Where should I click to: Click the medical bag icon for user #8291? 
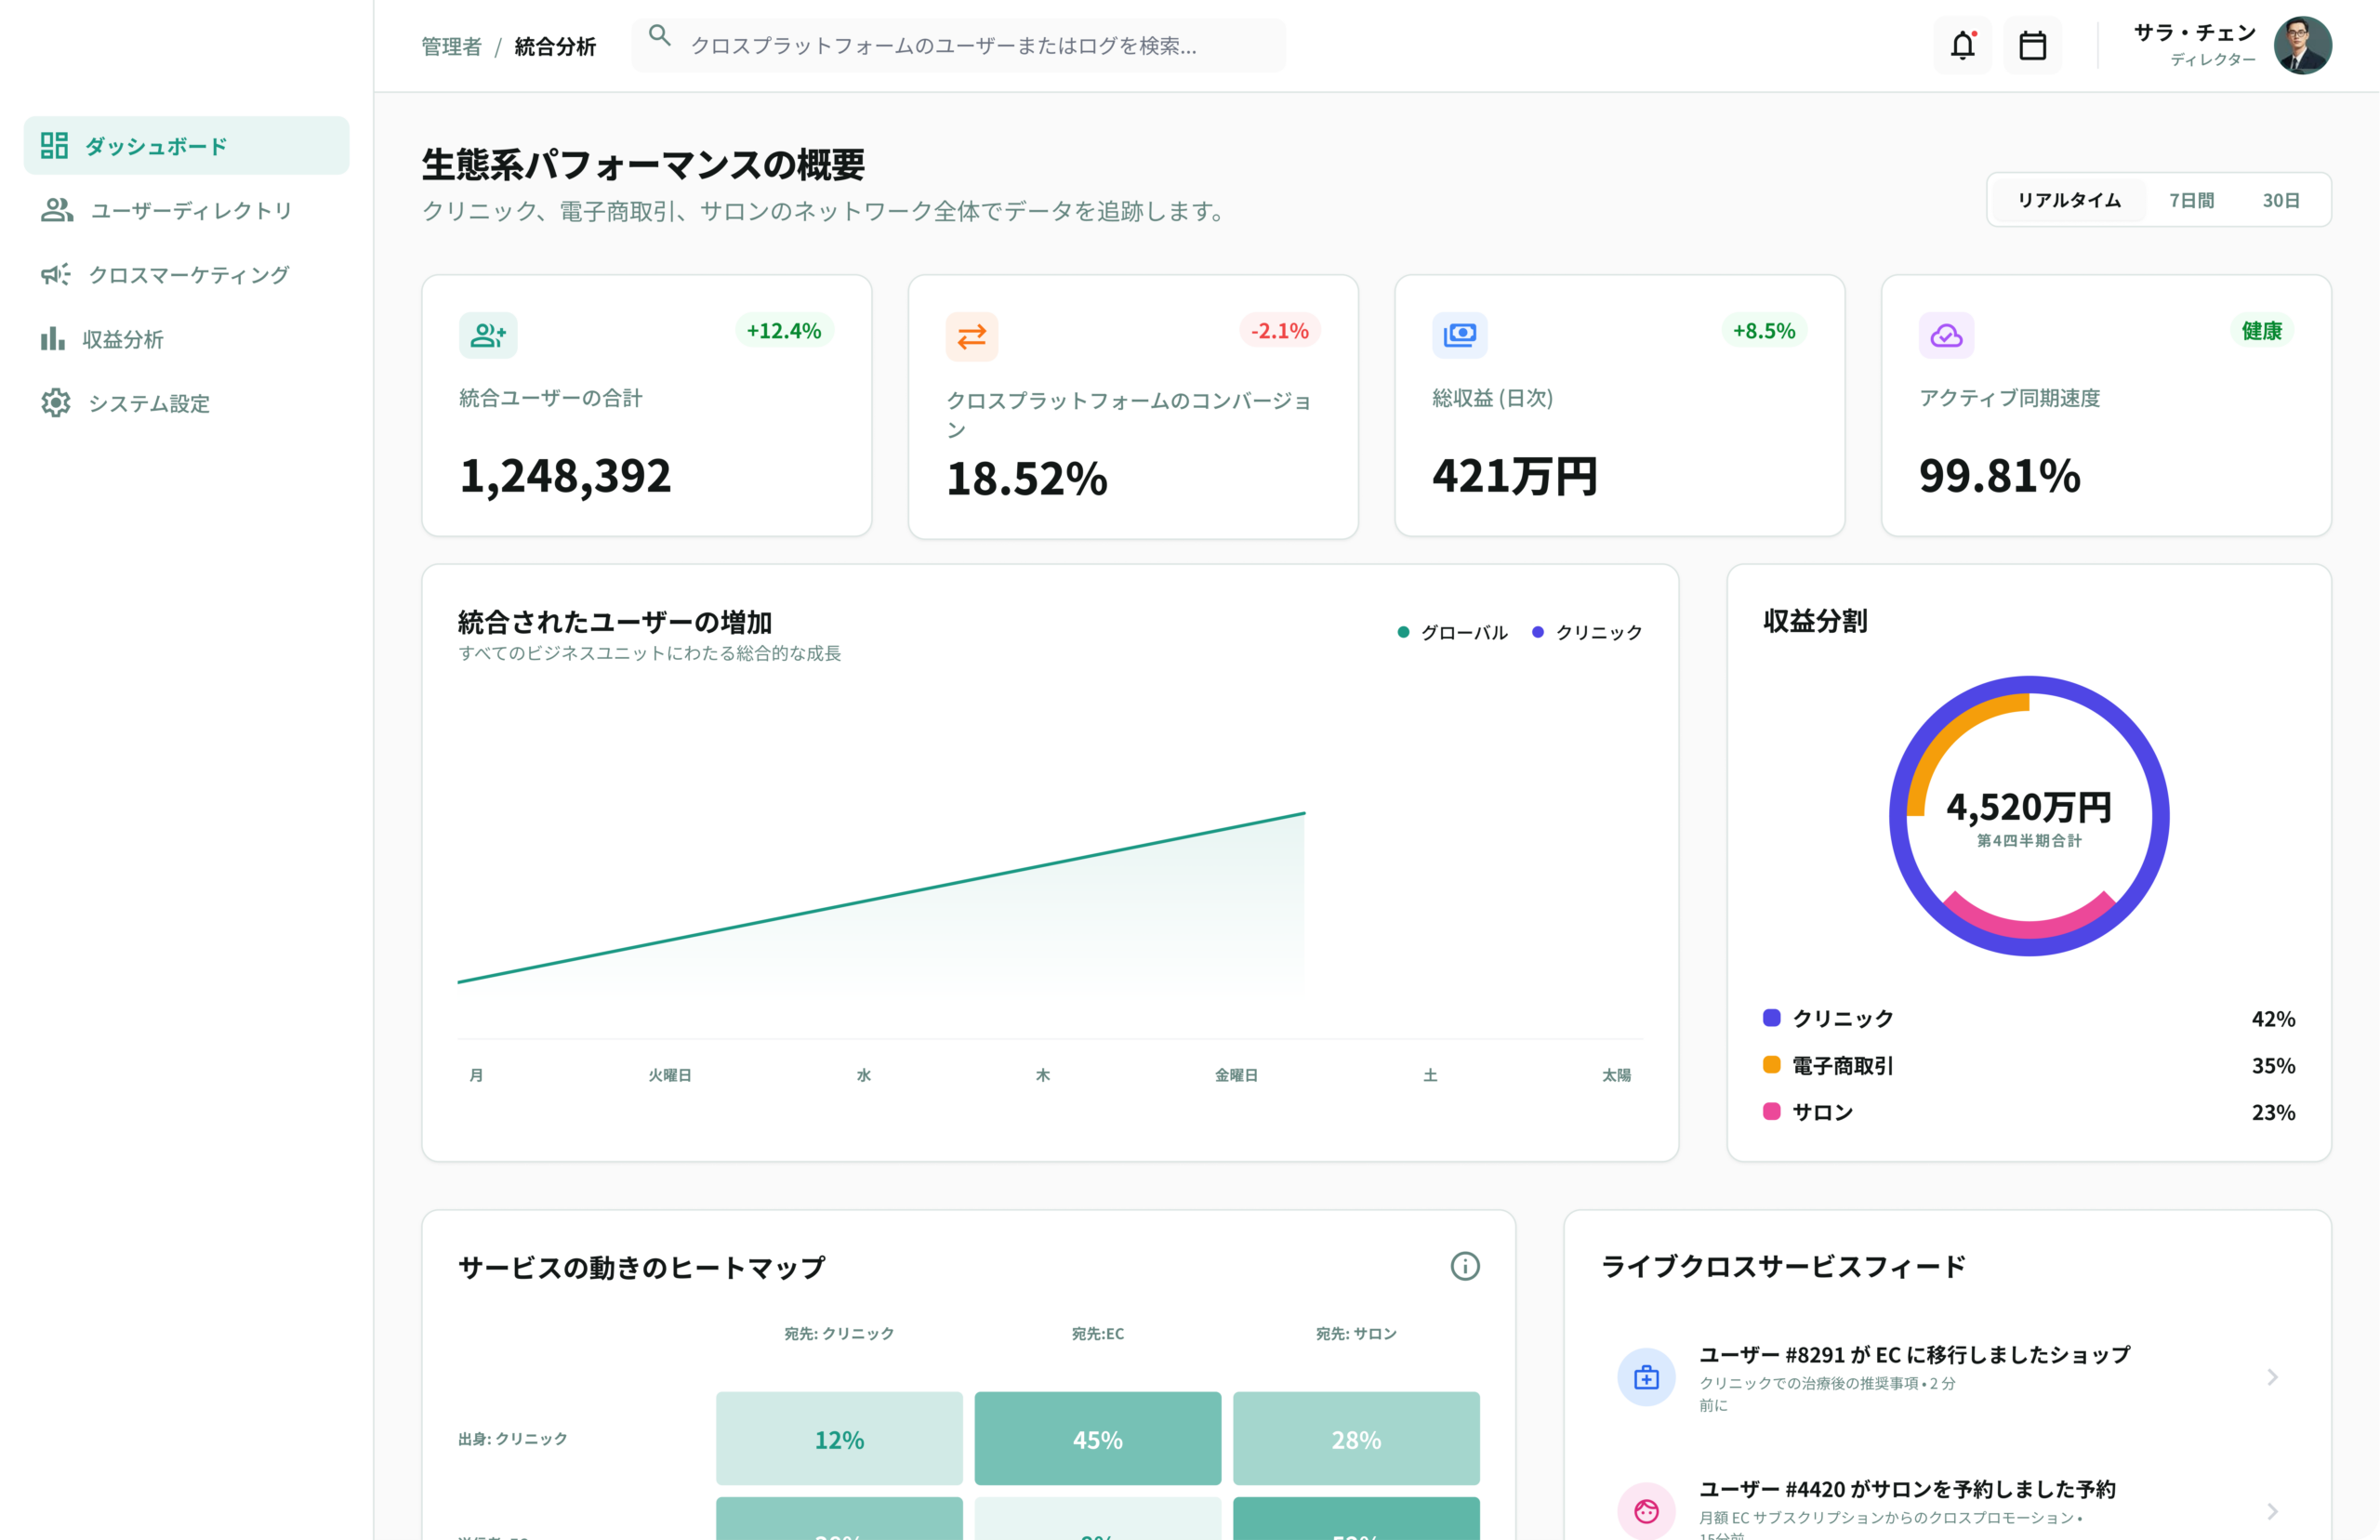pos(1646,1377)
